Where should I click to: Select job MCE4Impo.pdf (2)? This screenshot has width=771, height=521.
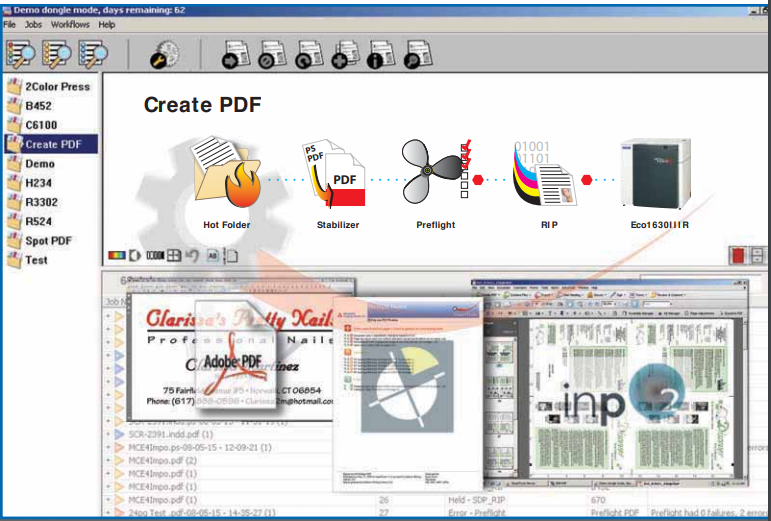point(162,461)
